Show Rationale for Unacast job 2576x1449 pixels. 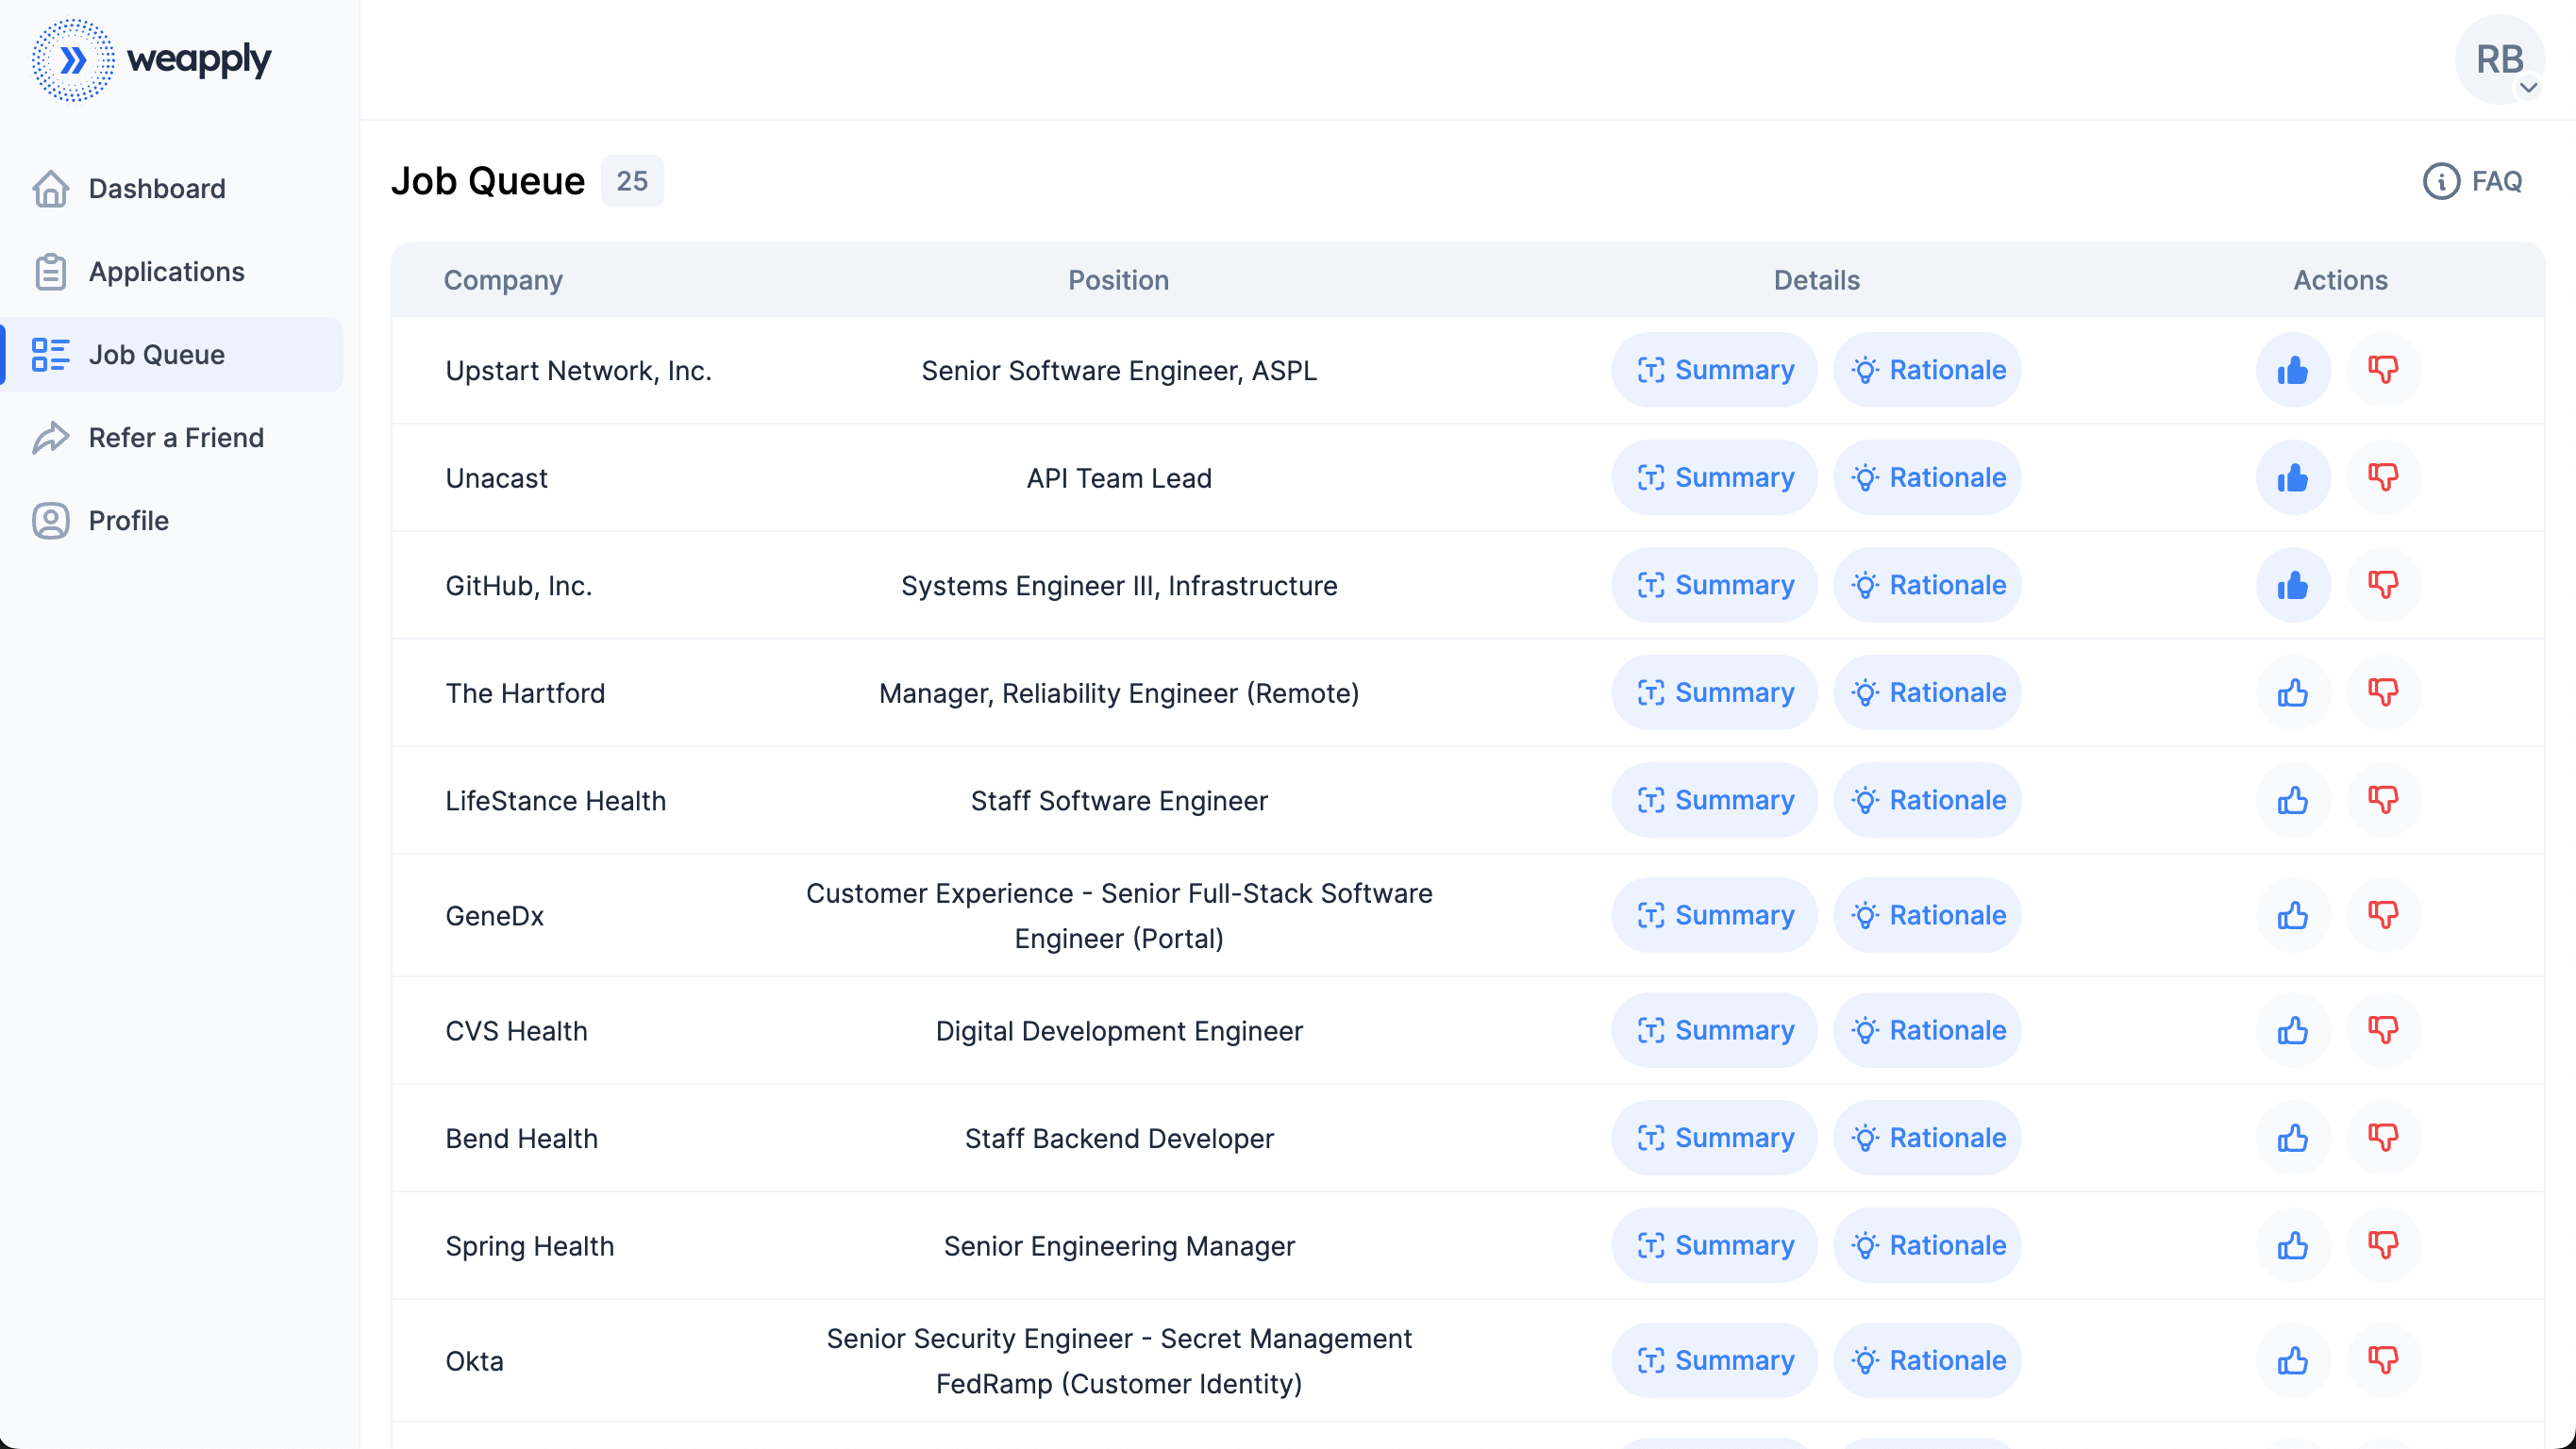[x=1927, y=478]
